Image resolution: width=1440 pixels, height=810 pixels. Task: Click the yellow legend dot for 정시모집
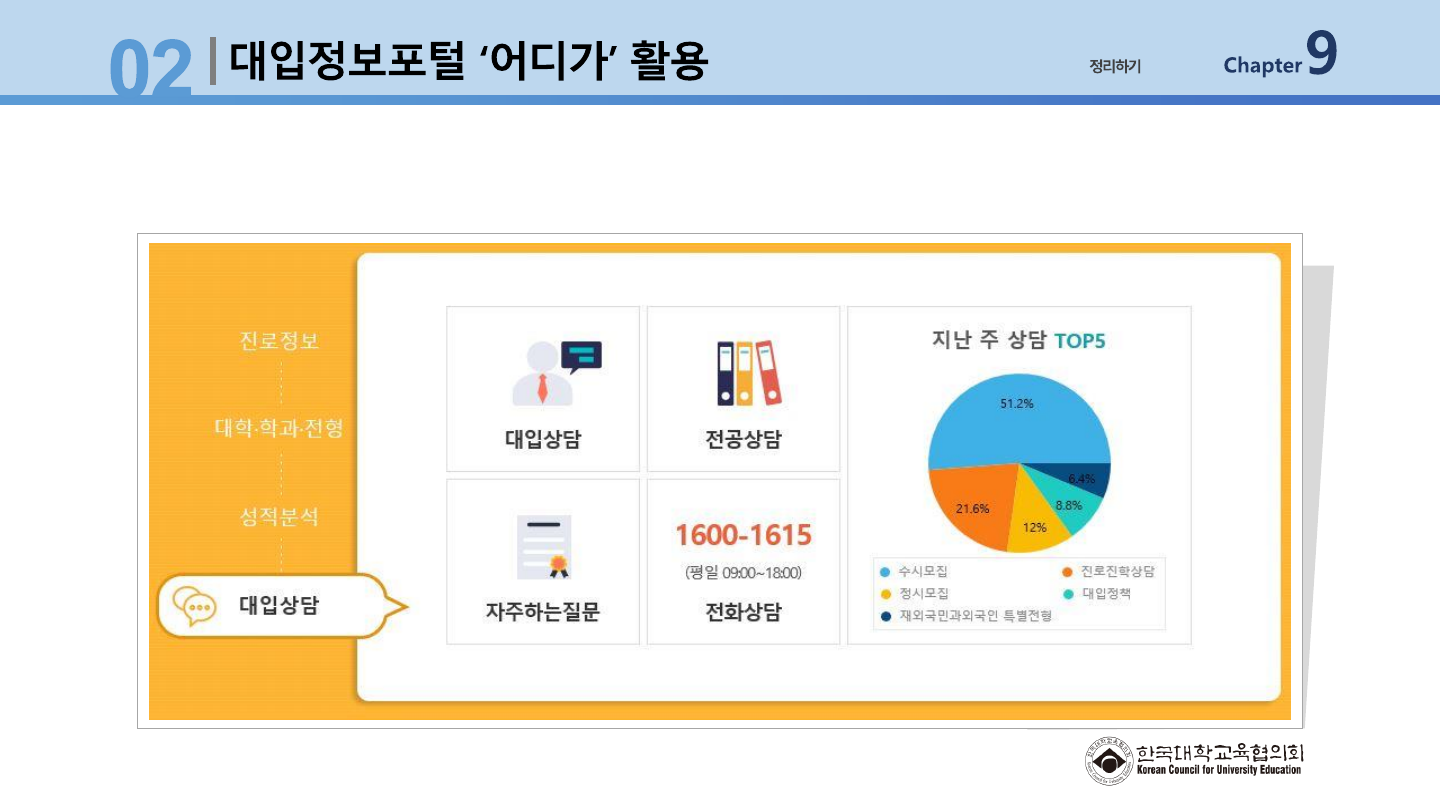point(885,594)
